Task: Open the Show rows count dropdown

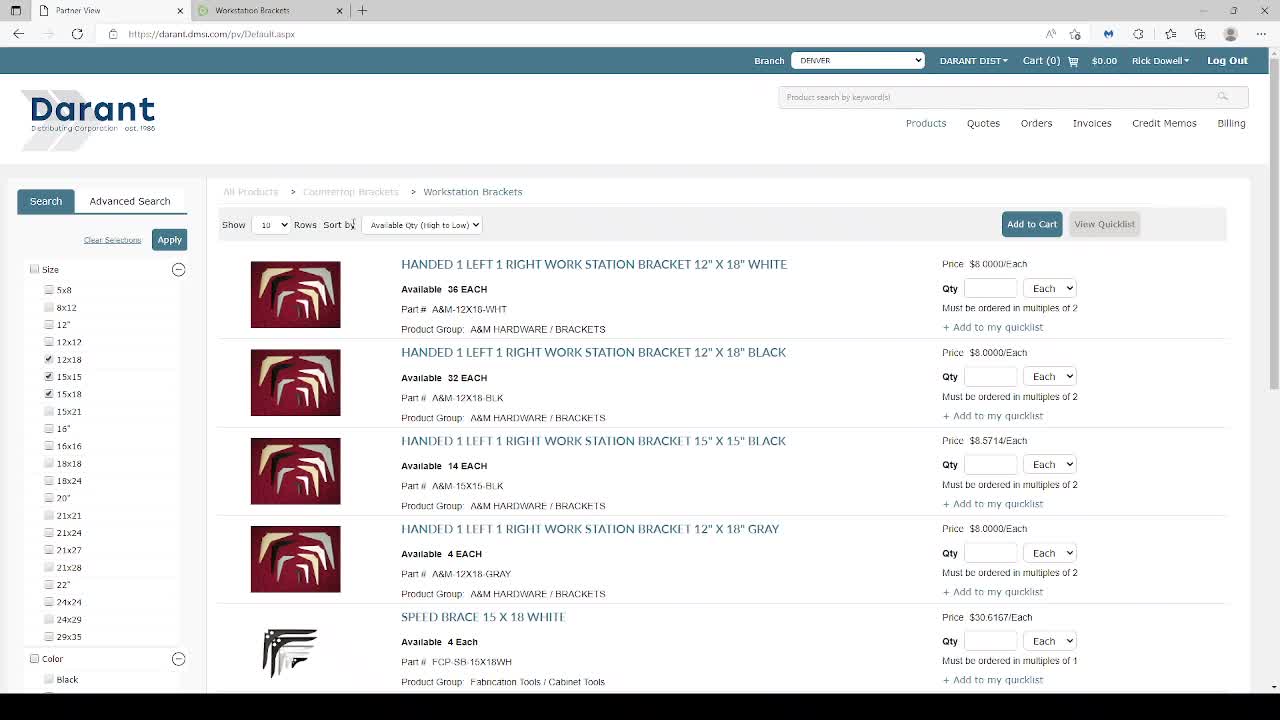Action: [x=271, y=225]
